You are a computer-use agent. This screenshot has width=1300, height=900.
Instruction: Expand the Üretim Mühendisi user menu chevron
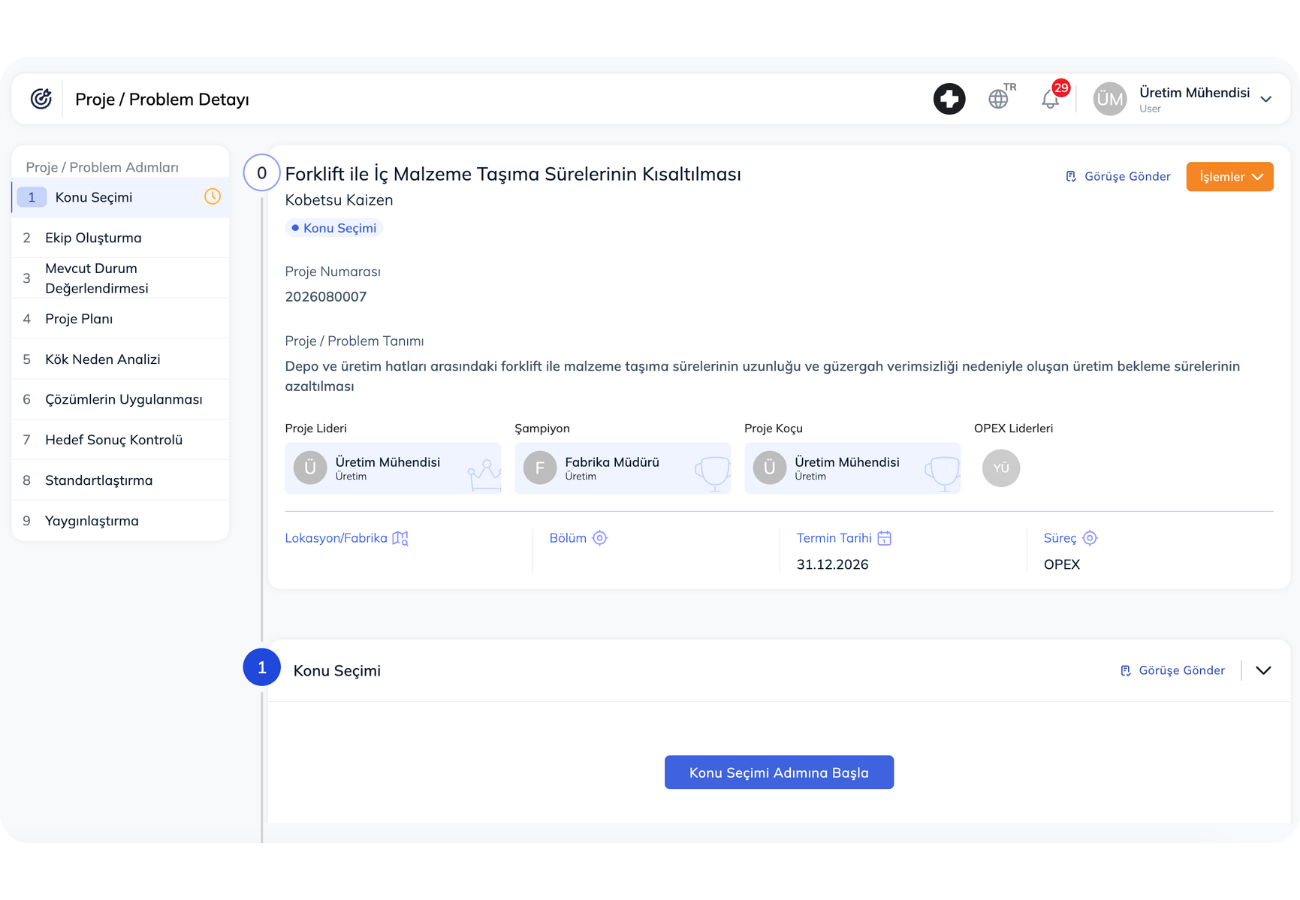1266,99
